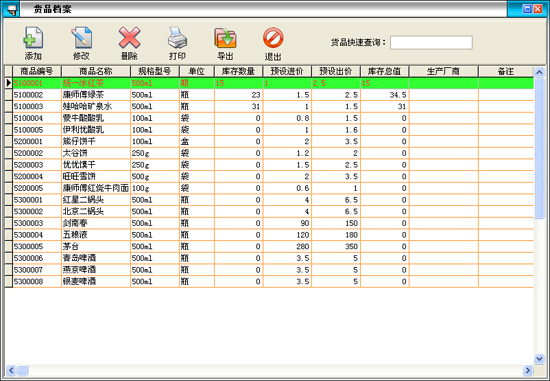
Task: Click the 生产厂商 column header
Action: (443, 71)
